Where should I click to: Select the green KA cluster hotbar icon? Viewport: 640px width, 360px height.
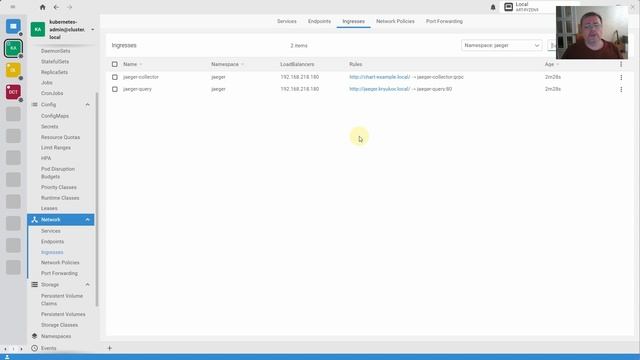13,48
